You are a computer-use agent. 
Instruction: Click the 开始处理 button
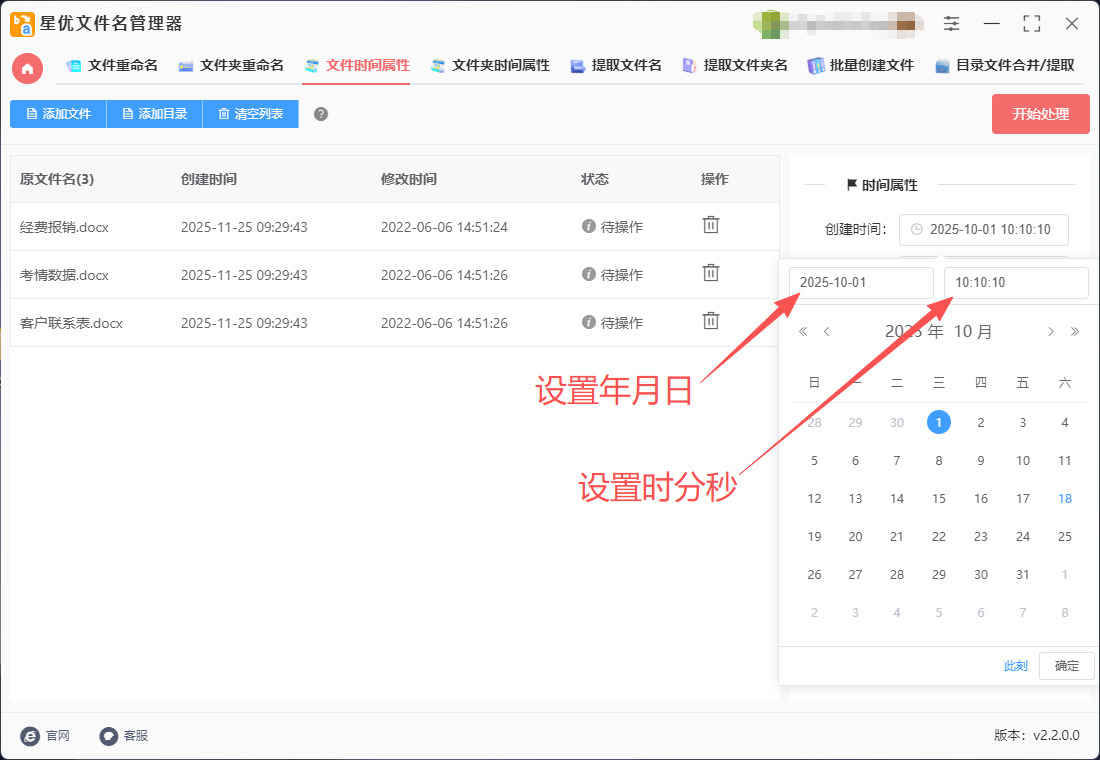click(1040, 114)
